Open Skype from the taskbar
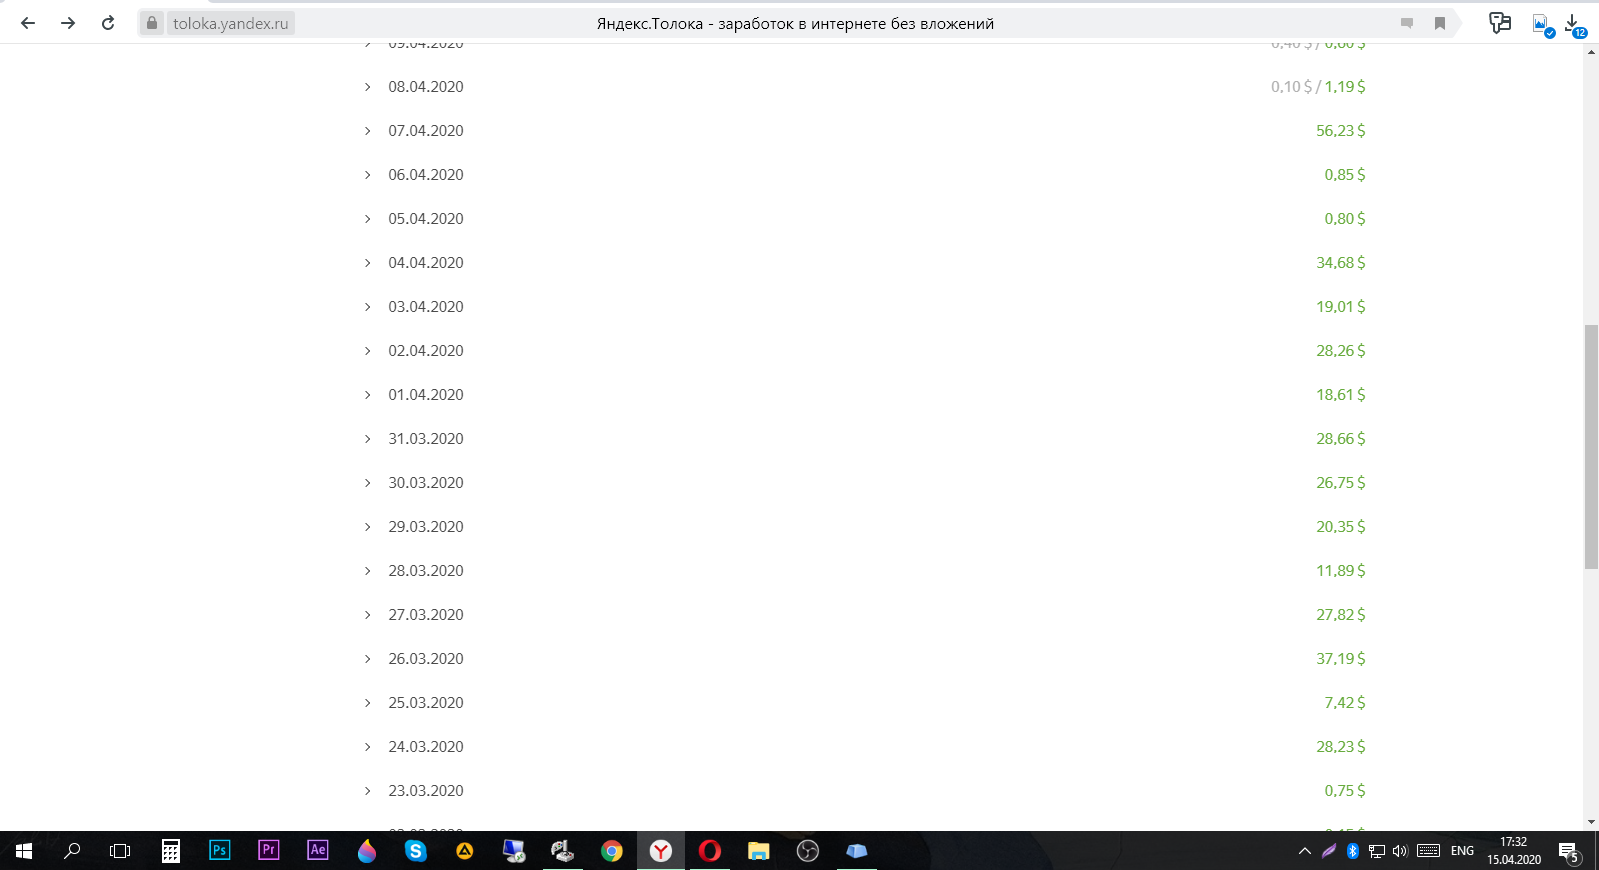This screenshot has width=1599, height=870. click(x=416, y=851)
